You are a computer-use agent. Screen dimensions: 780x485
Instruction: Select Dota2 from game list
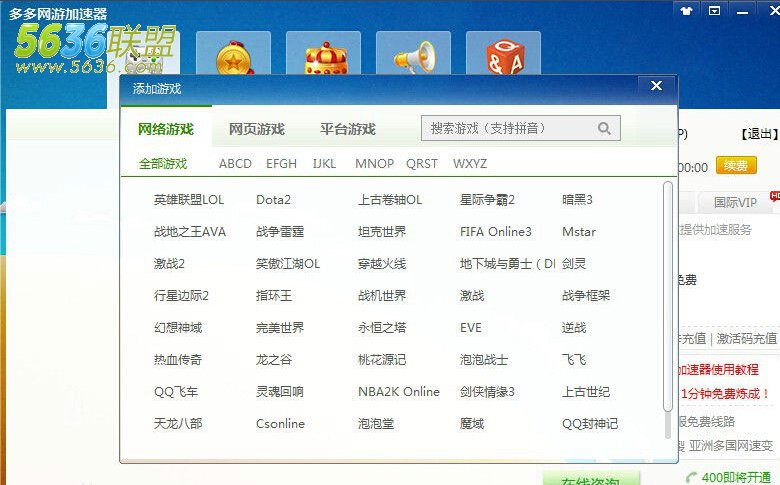coord(273,200)
